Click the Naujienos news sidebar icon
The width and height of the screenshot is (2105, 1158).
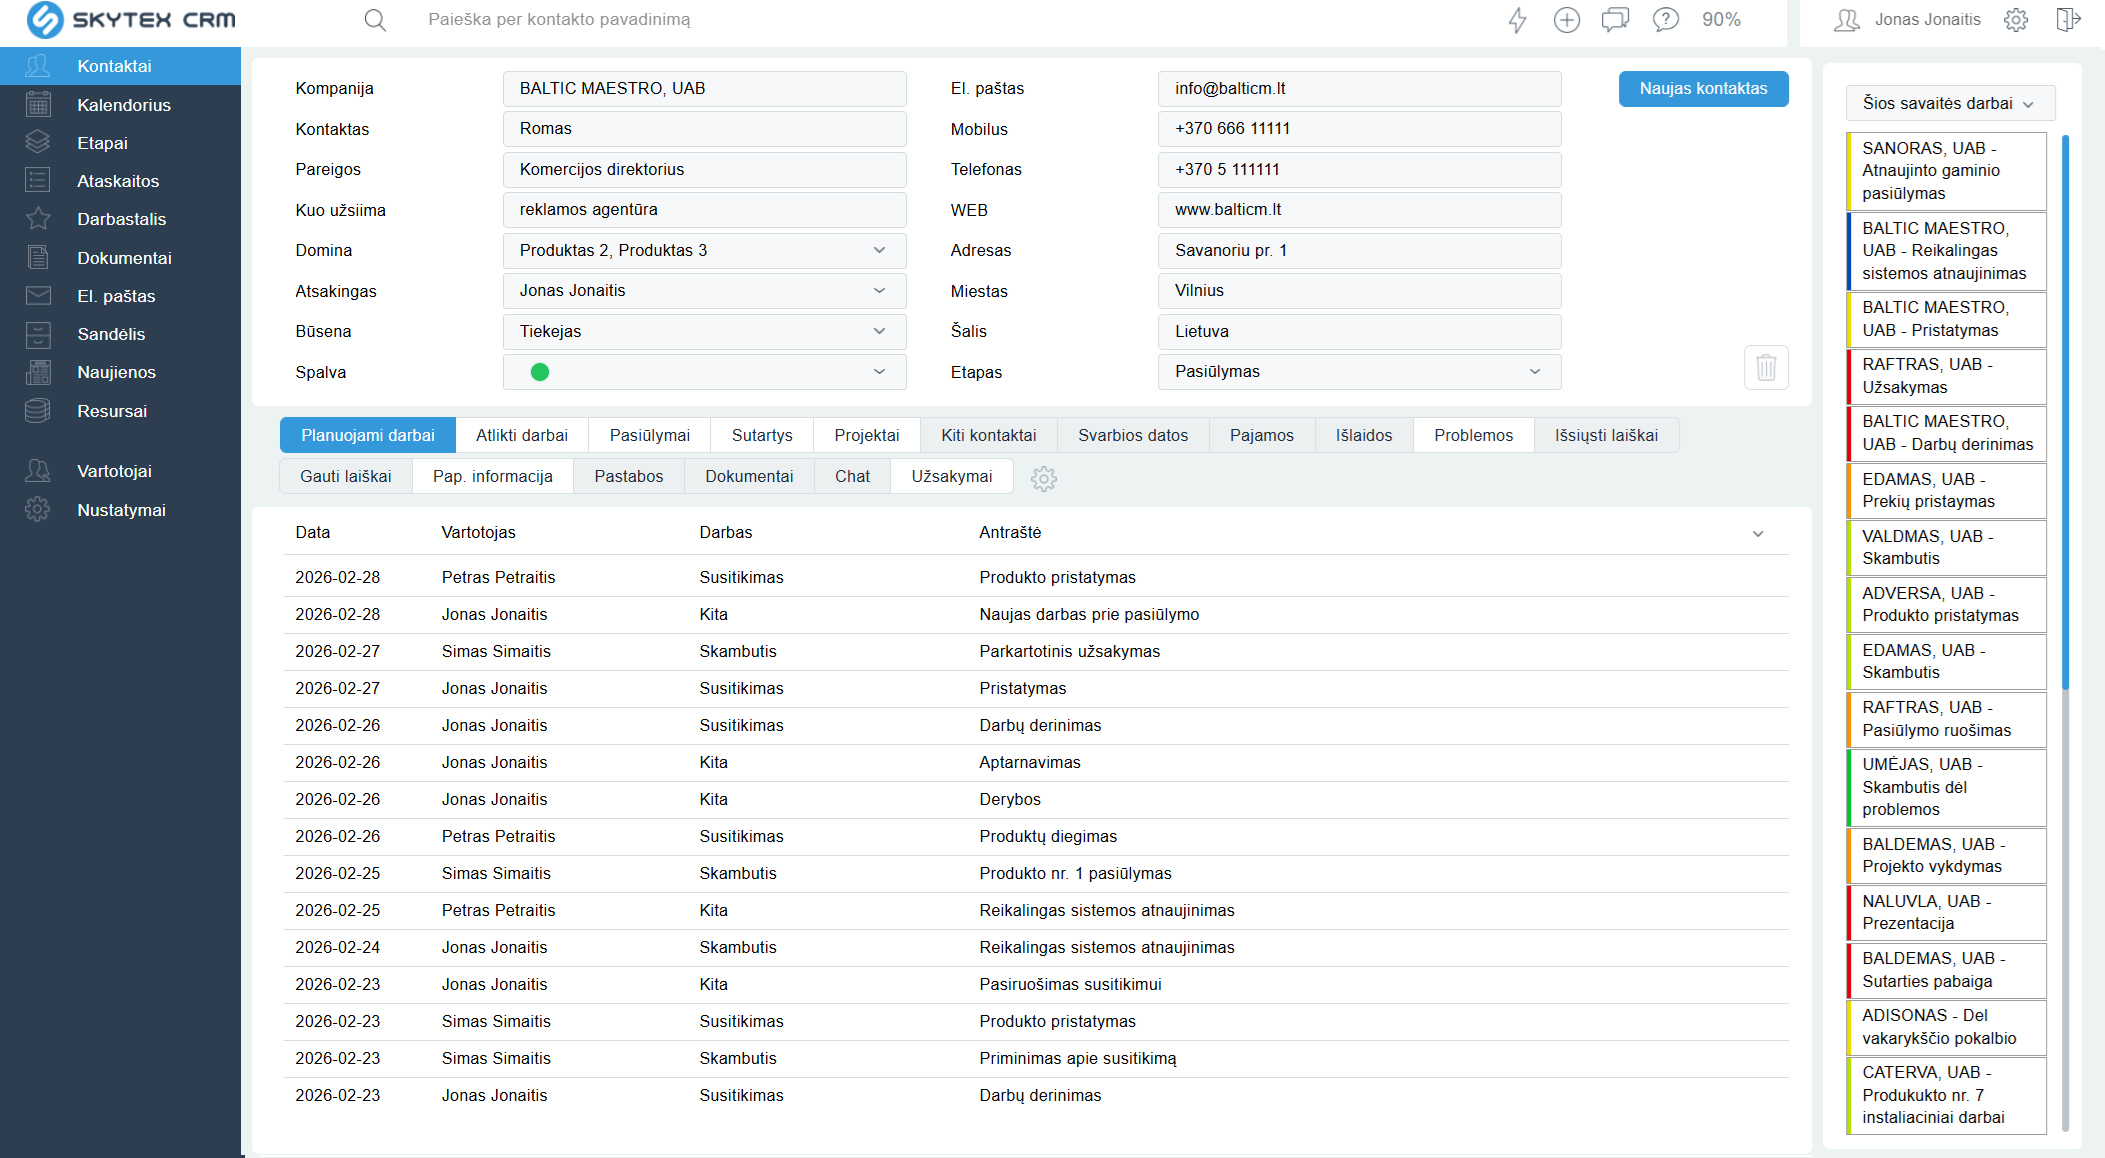tap(38, 372)
